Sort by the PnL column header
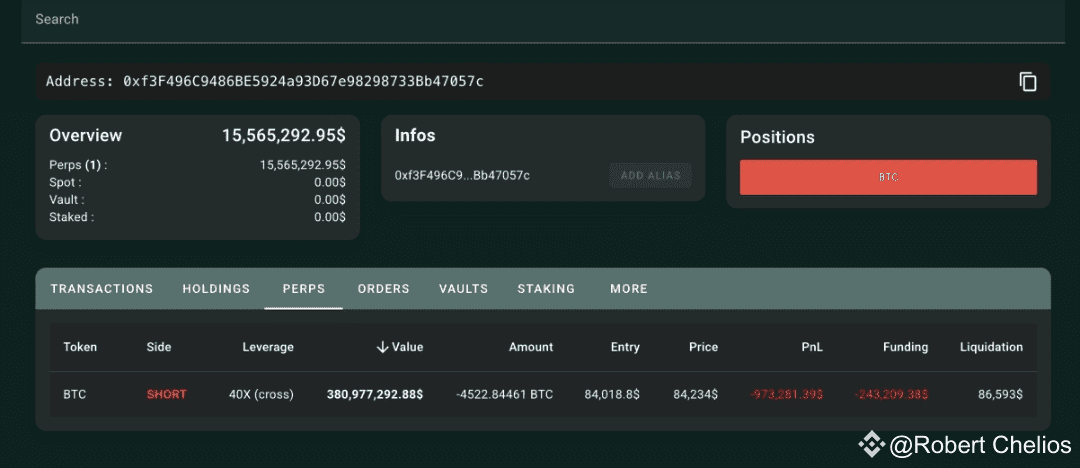 click(x=812, y=347)
